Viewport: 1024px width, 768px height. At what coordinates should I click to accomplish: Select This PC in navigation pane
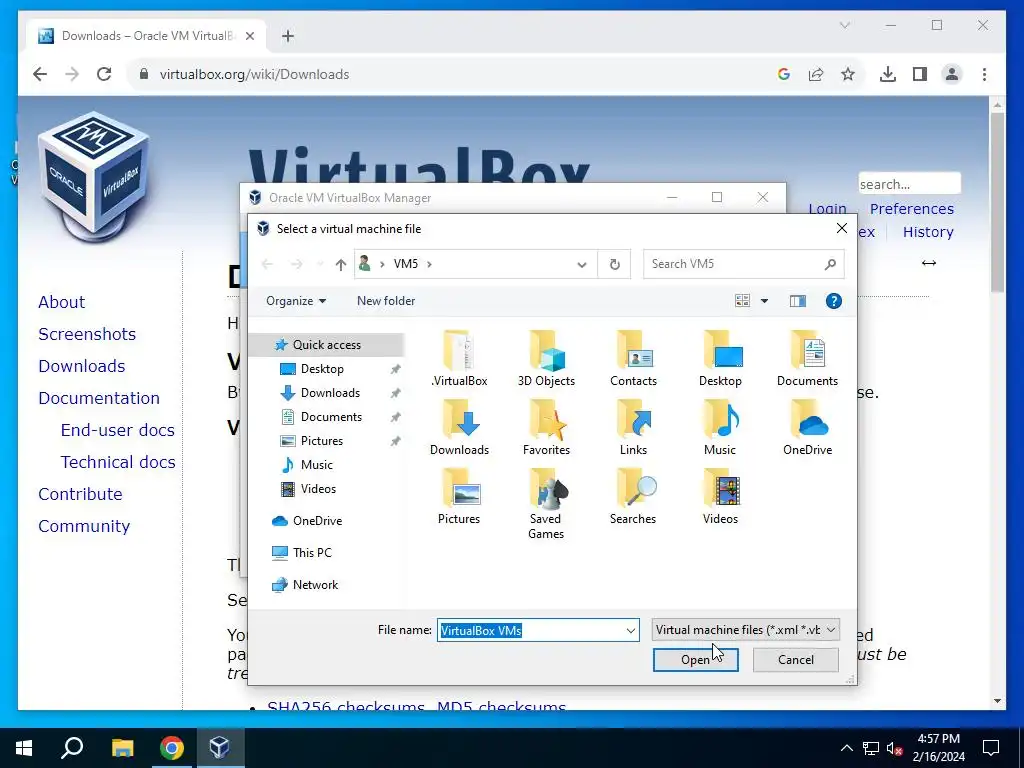pyautogui.click(x=312, y=552)
